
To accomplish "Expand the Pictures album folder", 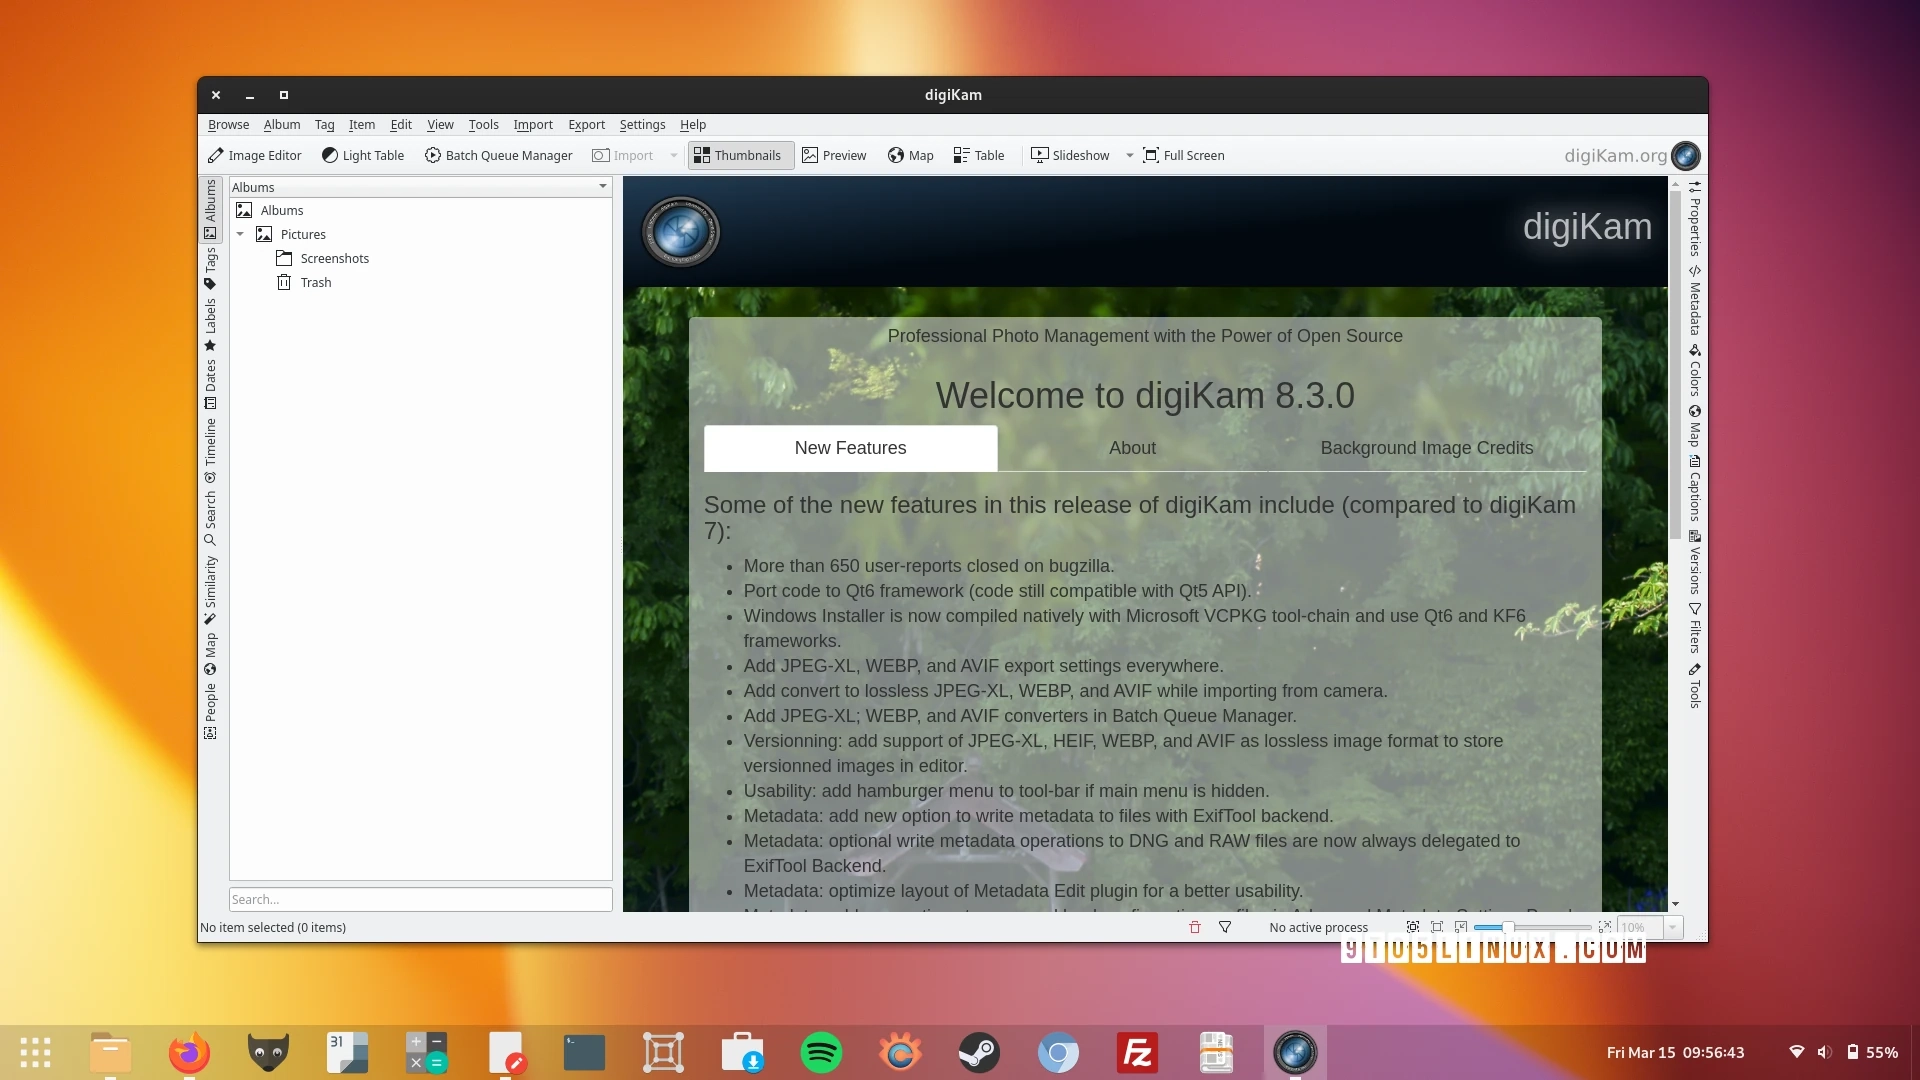I will [x=241, y=233].
